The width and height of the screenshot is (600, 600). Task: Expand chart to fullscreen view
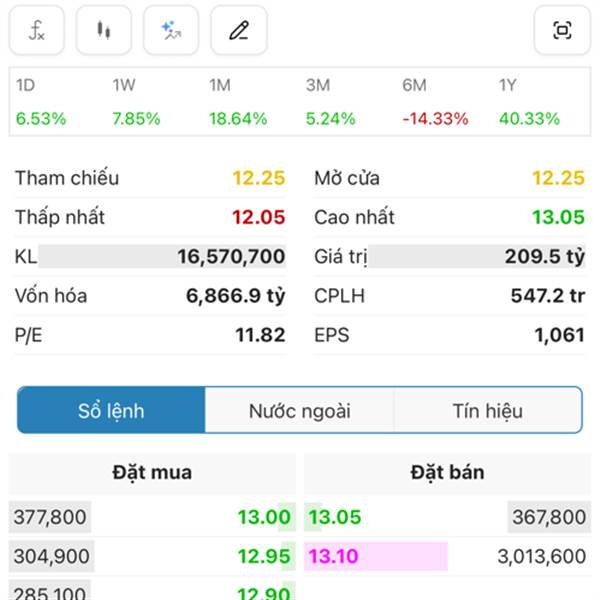click(x=562, y=31)
